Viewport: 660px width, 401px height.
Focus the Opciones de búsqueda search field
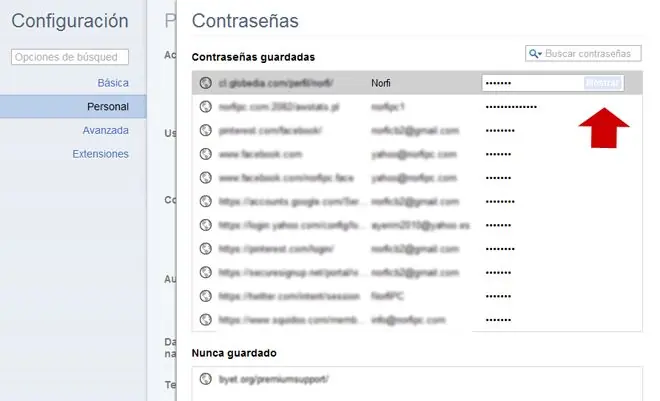point(71,58)
